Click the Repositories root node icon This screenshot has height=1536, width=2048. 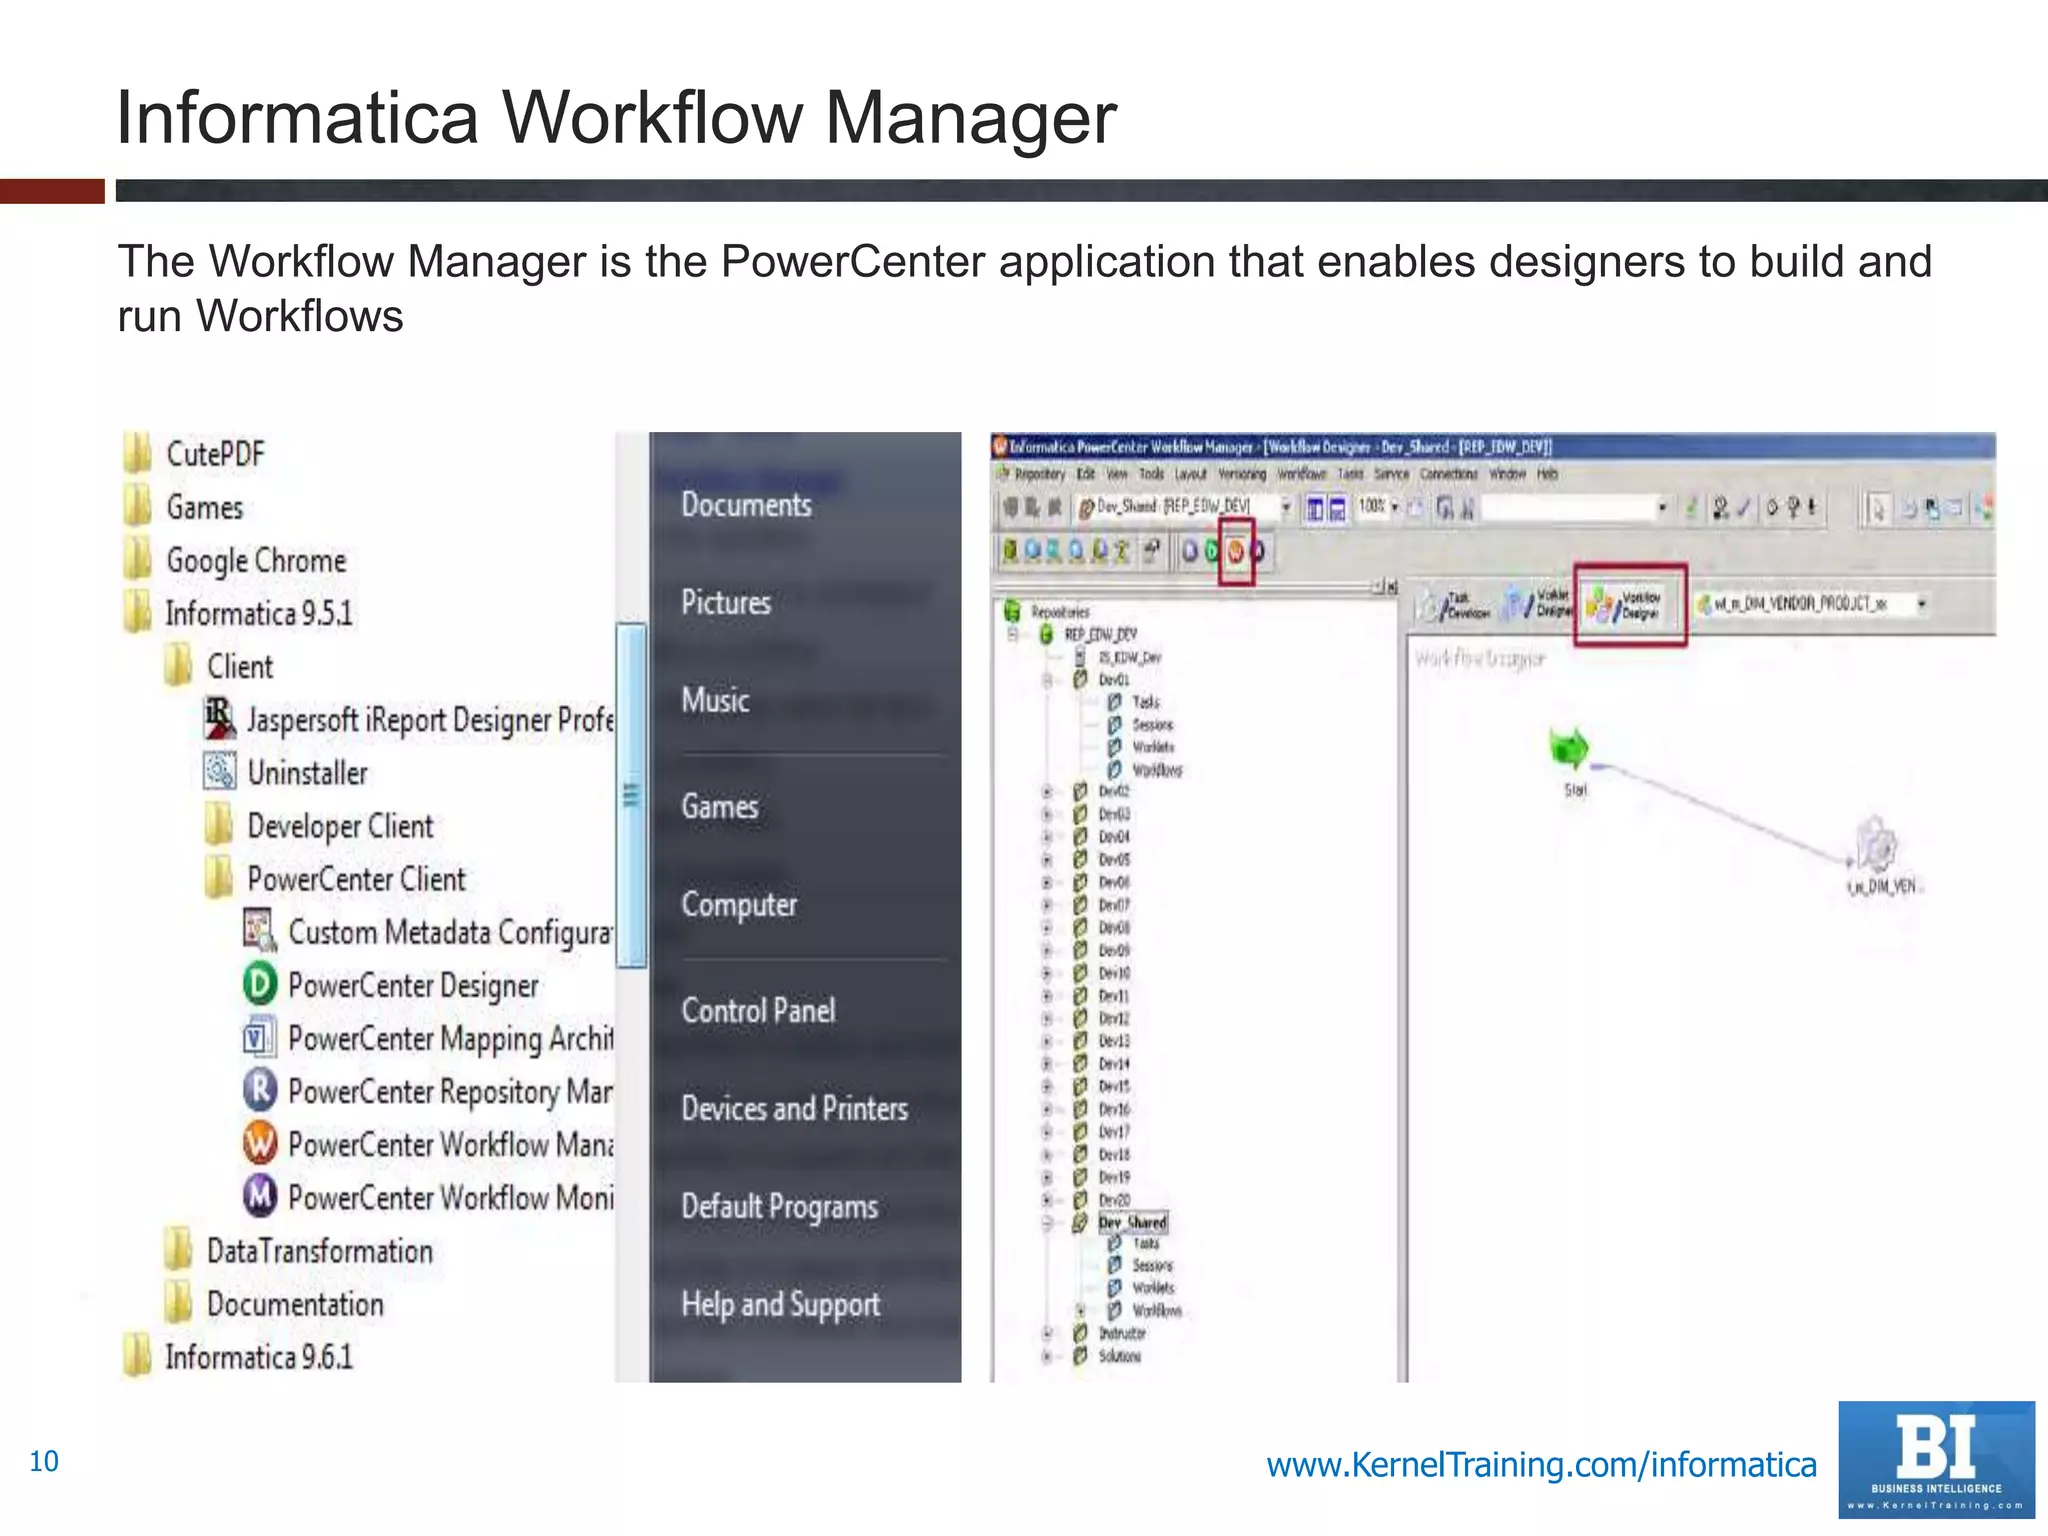click(x=1012, y=611)
